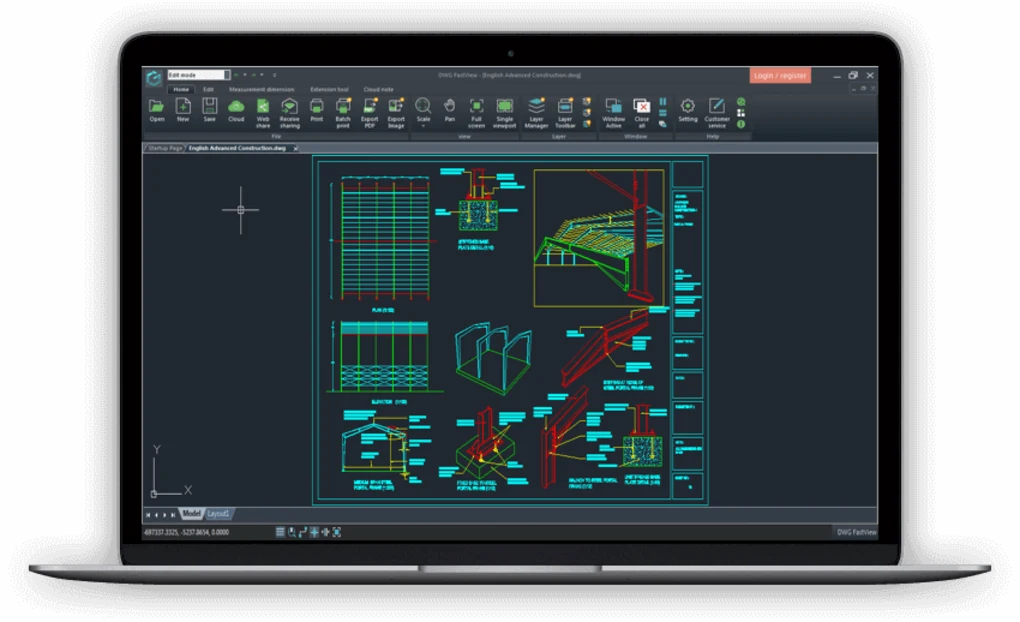Switch to the Layout1 tab

218,514
